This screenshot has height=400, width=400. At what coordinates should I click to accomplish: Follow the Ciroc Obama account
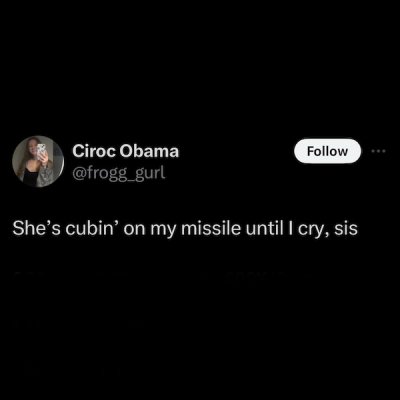point(327,151)
